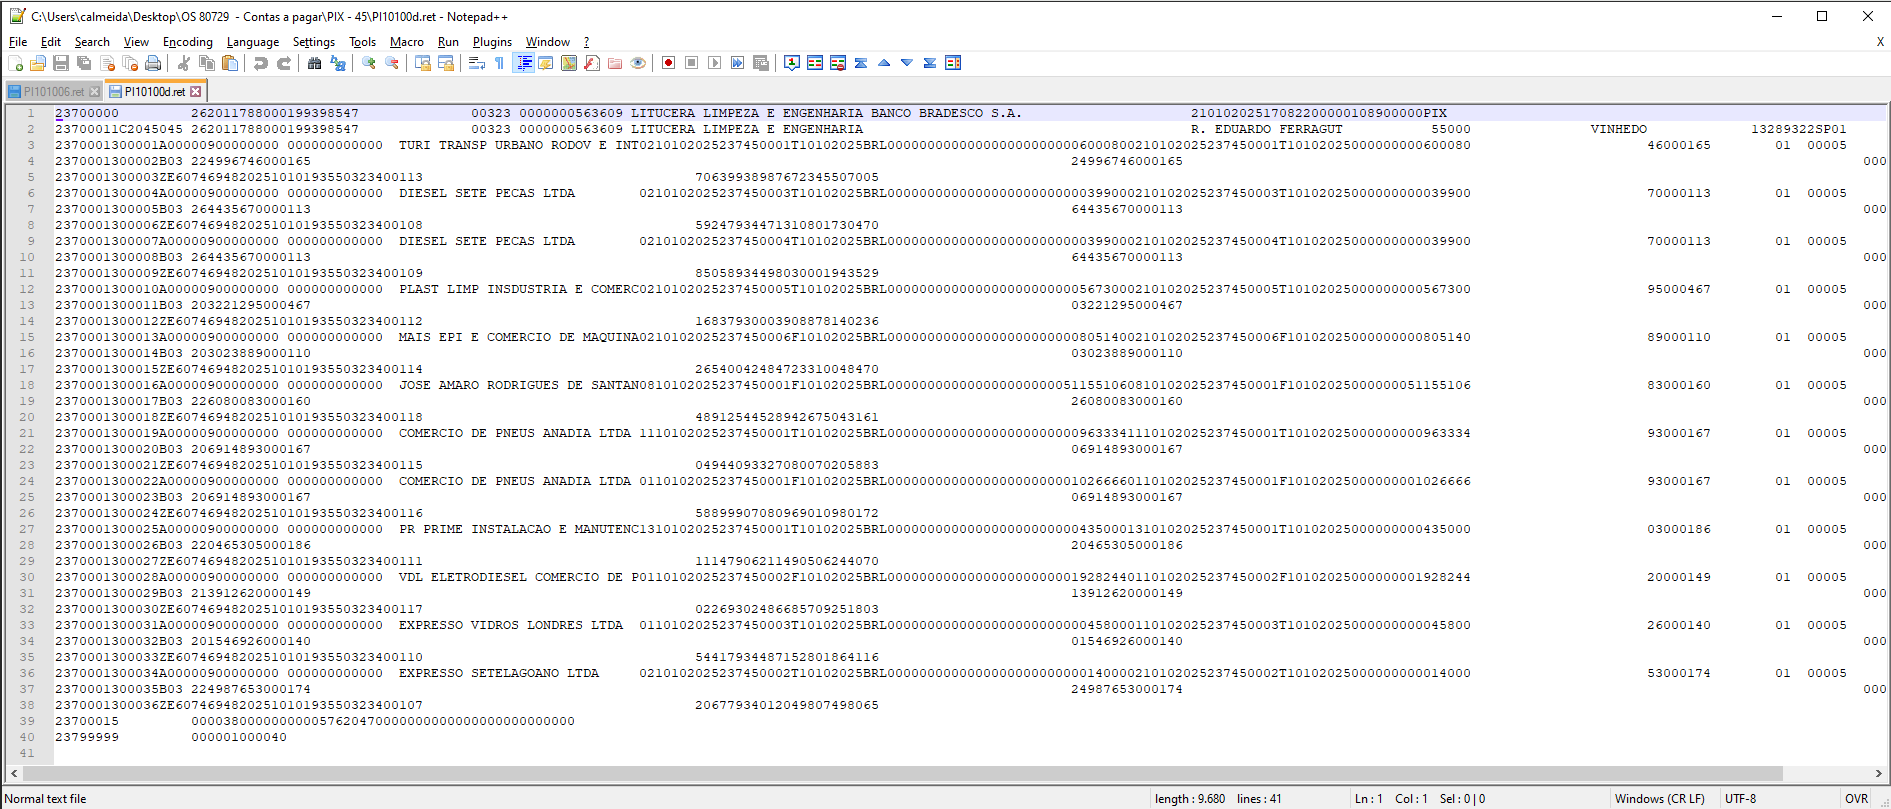Start macro recording with red dot icon

[x=668, y=63]
